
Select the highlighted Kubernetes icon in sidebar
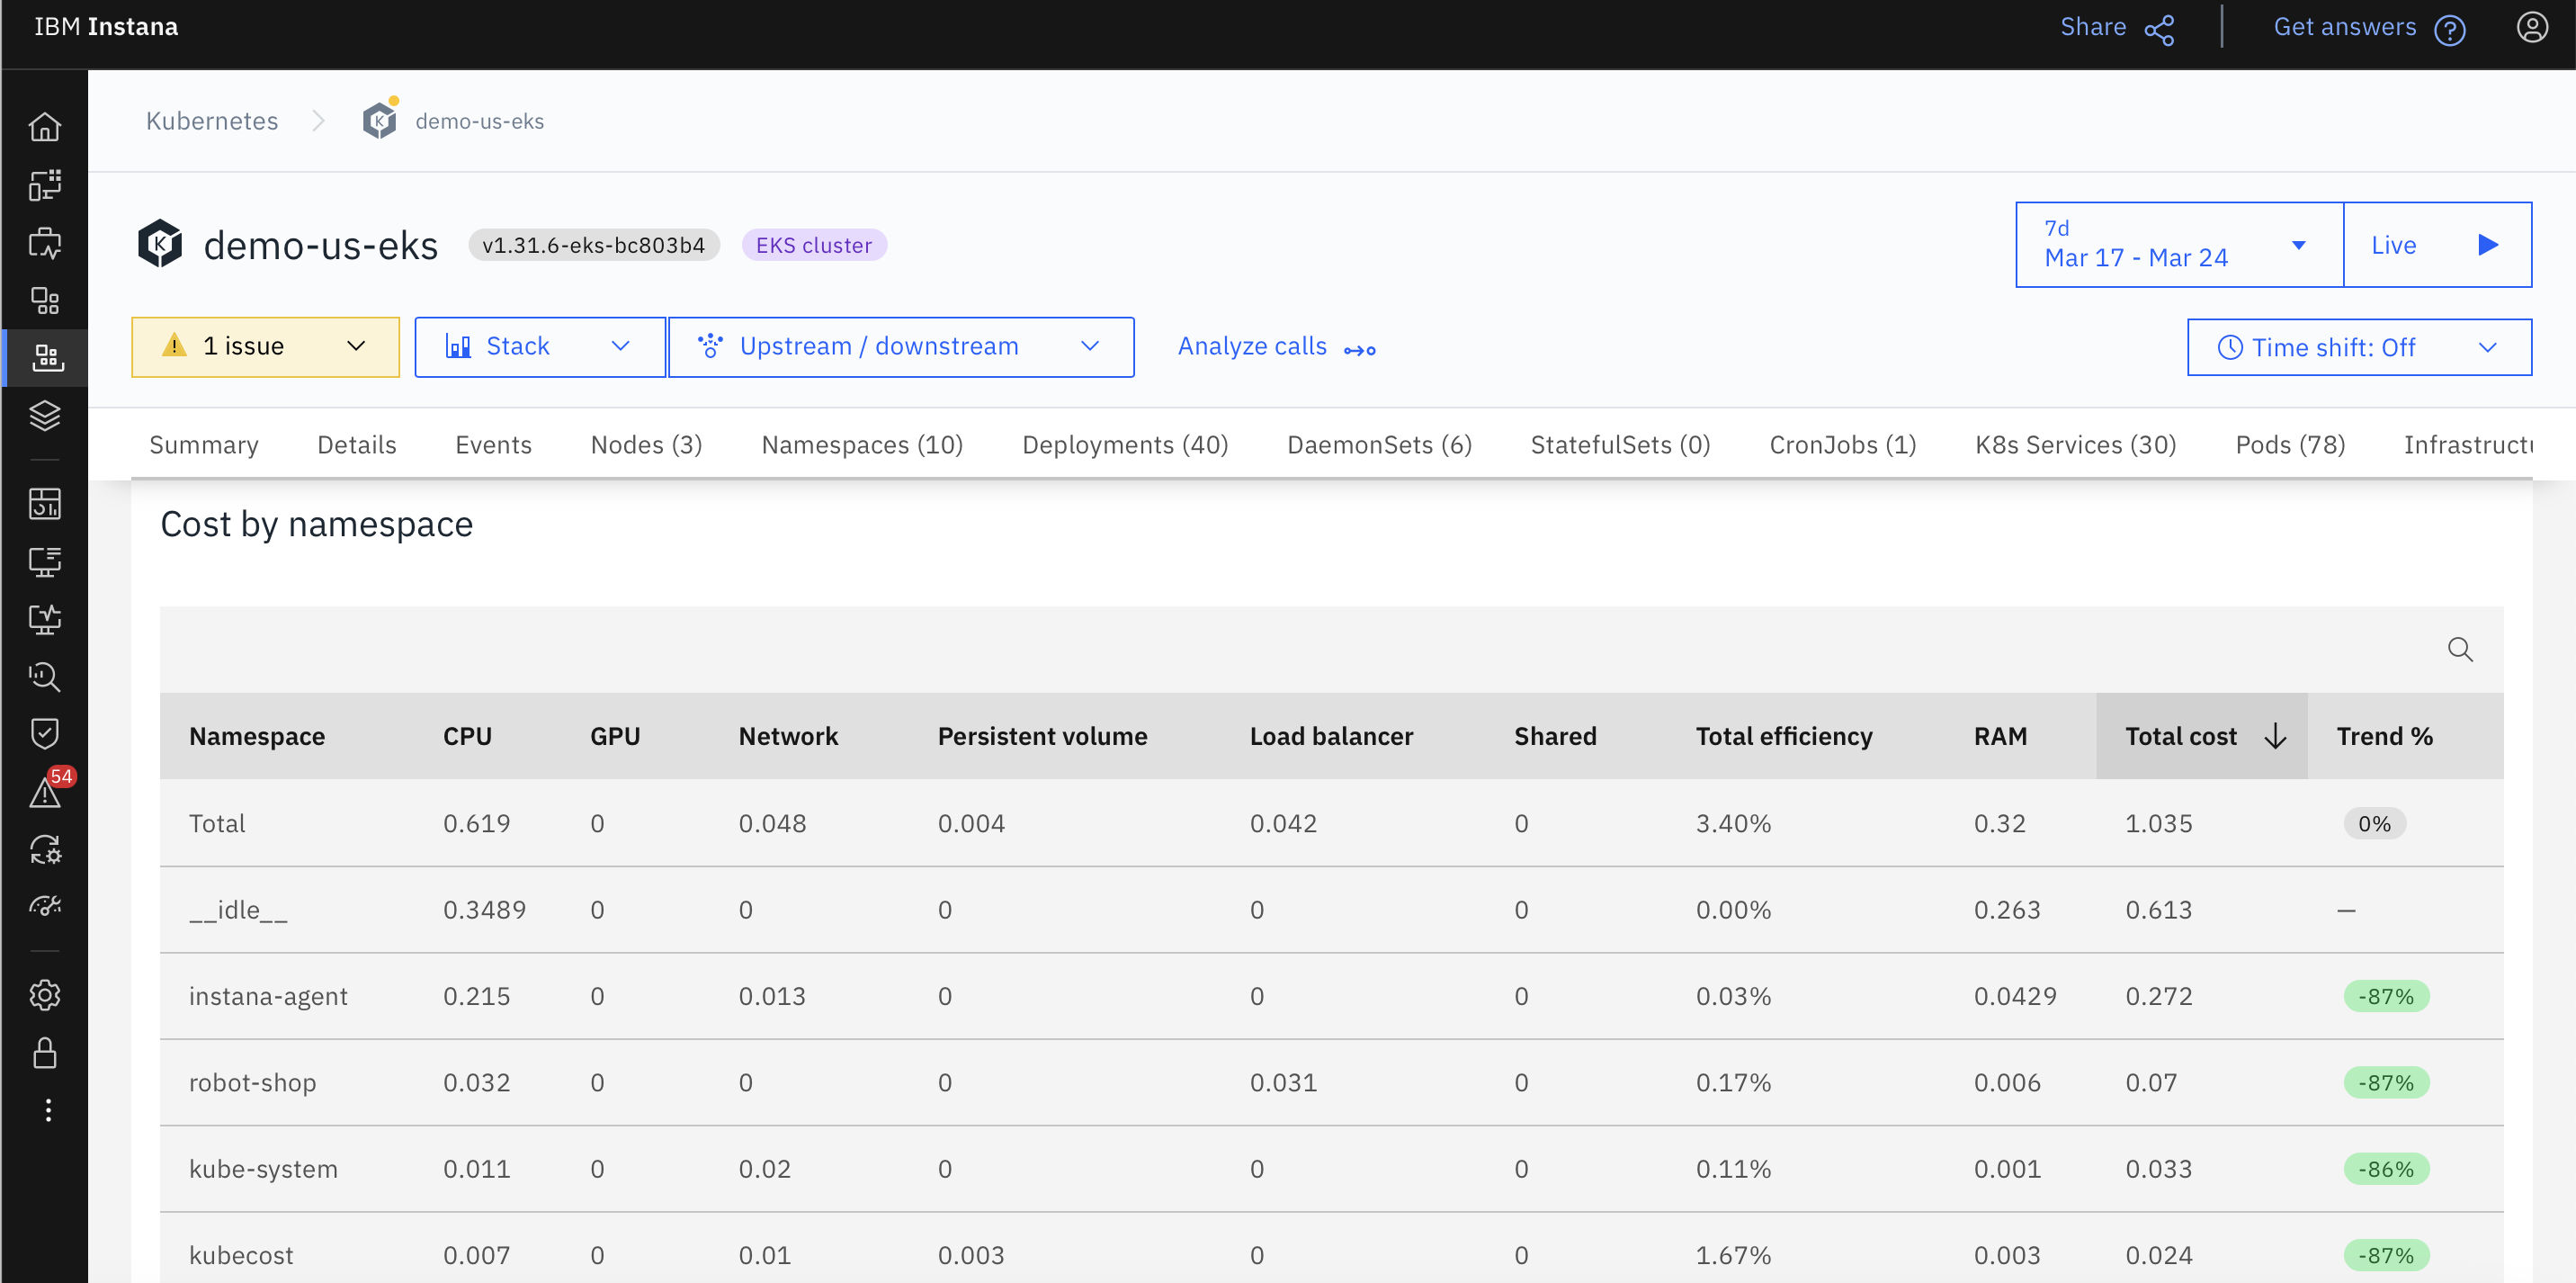pos(46,357)
